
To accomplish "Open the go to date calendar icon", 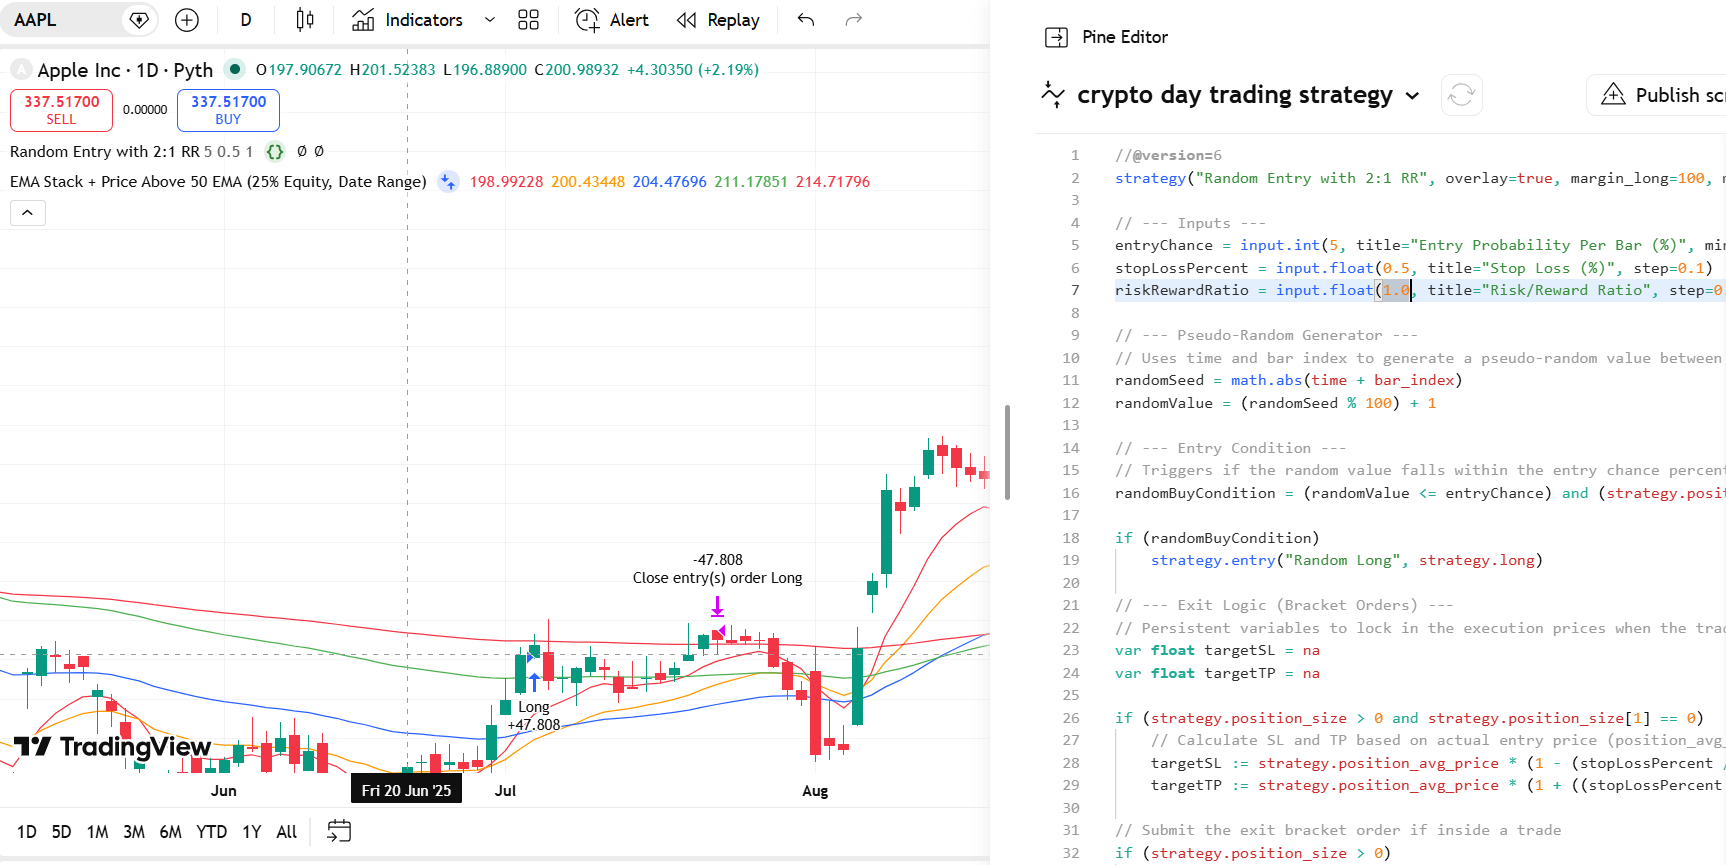I will (339, 831).
